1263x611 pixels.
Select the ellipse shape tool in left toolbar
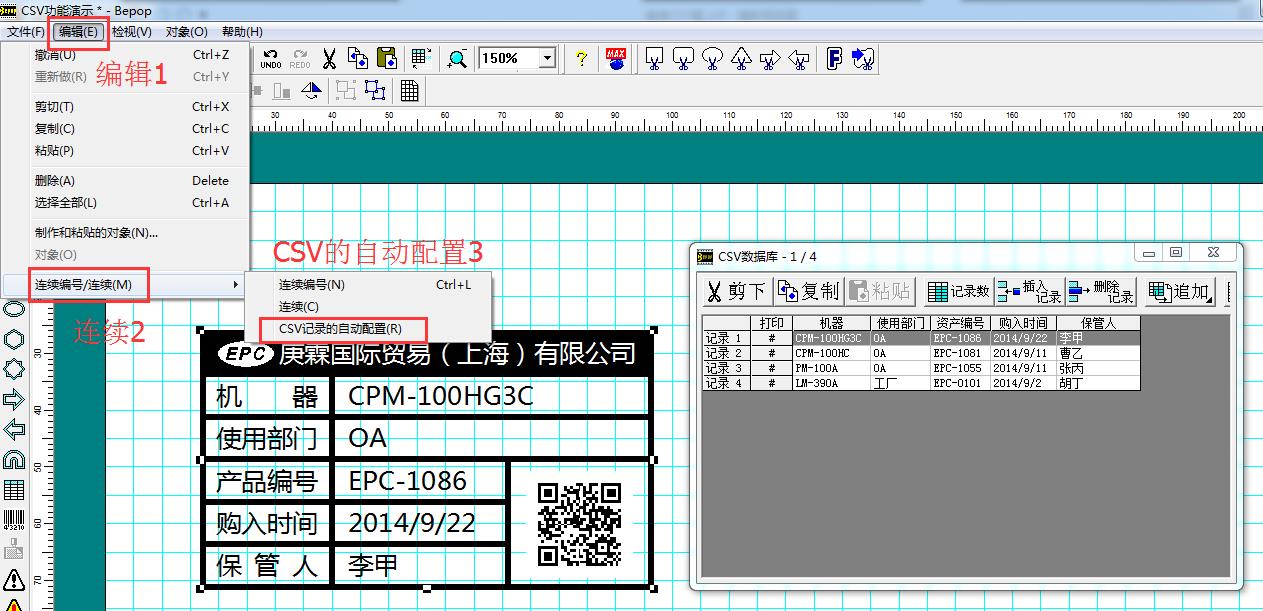pos(14,309)
